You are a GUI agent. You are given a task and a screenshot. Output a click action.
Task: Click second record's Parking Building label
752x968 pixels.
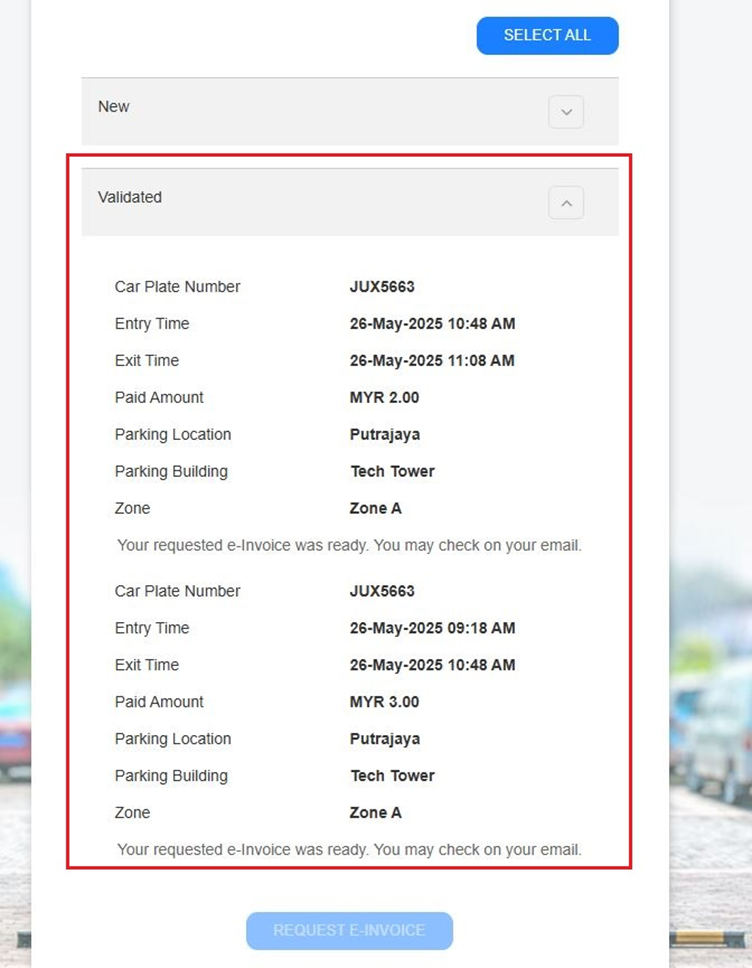point(171,776)
